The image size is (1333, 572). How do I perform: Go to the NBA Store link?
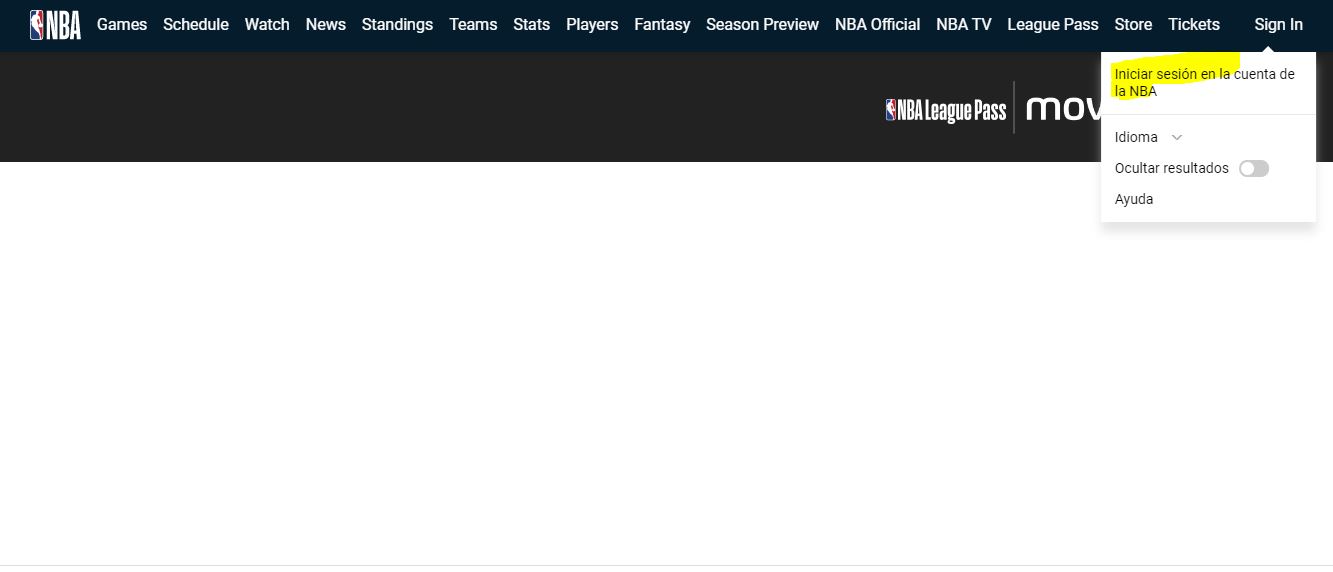pyautogui.click(x=1133, y=25)
